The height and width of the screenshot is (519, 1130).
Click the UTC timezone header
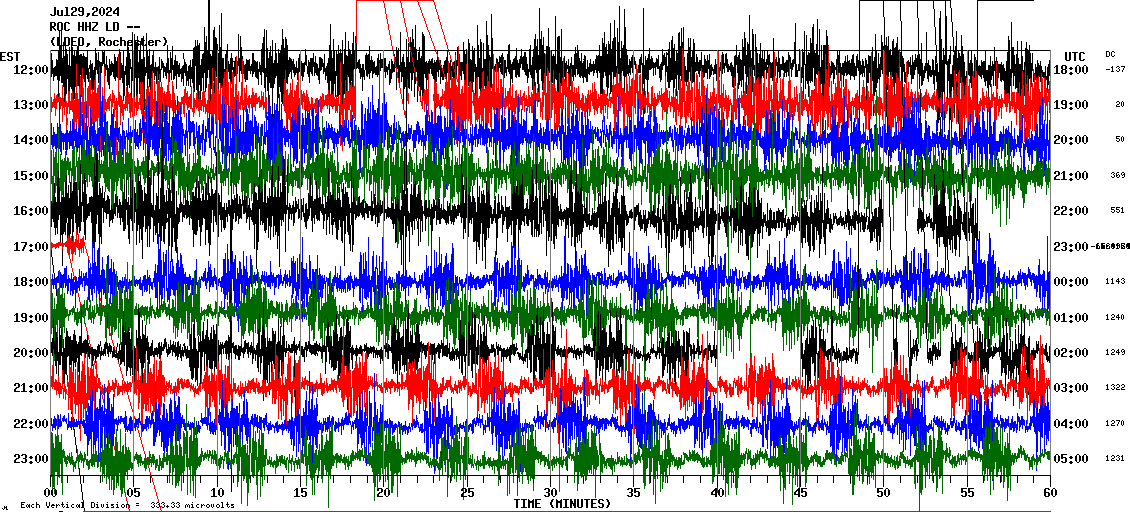pos(1075,56)
